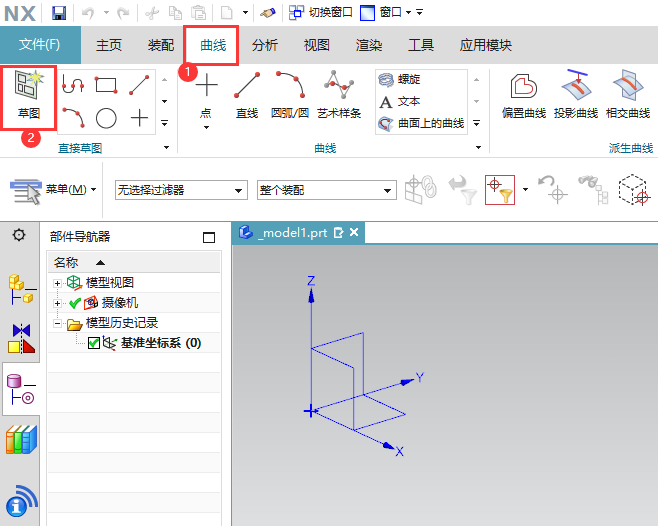658x526 pixels.
Task: Select the Point (点) tool in curve group
Action: tap(206, 95)
